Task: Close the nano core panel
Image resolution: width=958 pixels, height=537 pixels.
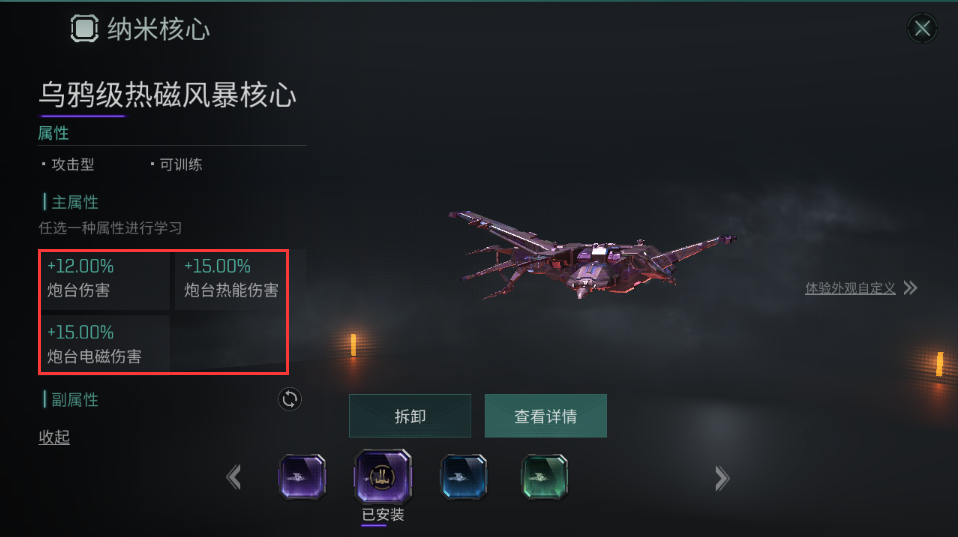Action: tap(922, 28)
